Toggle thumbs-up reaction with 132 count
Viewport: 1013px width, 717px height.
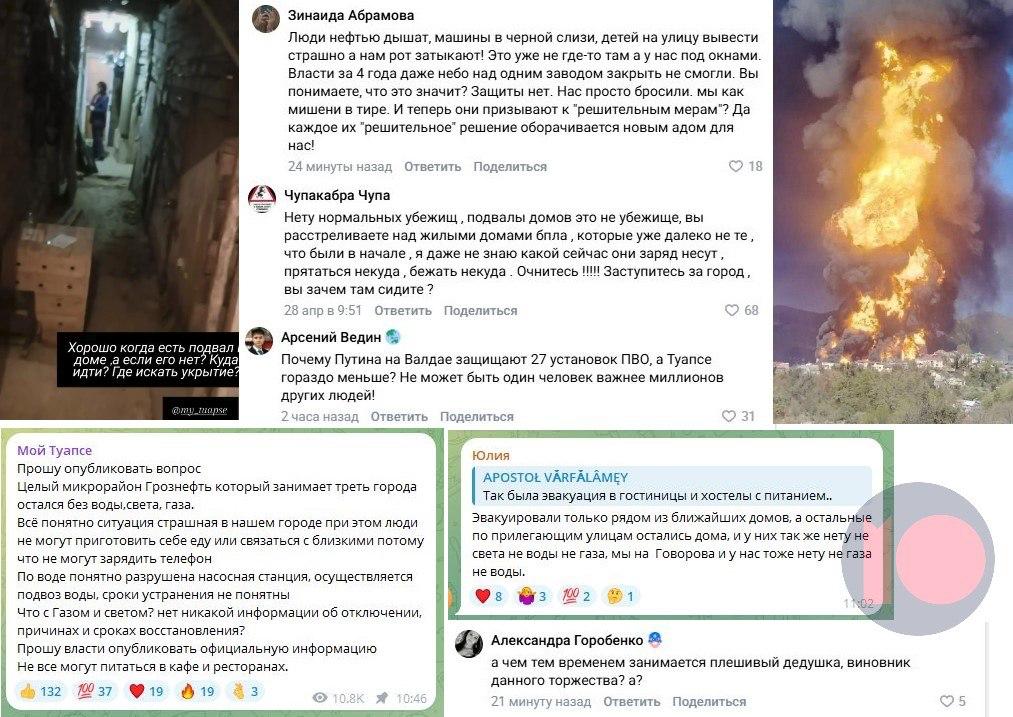click(40, 691)
